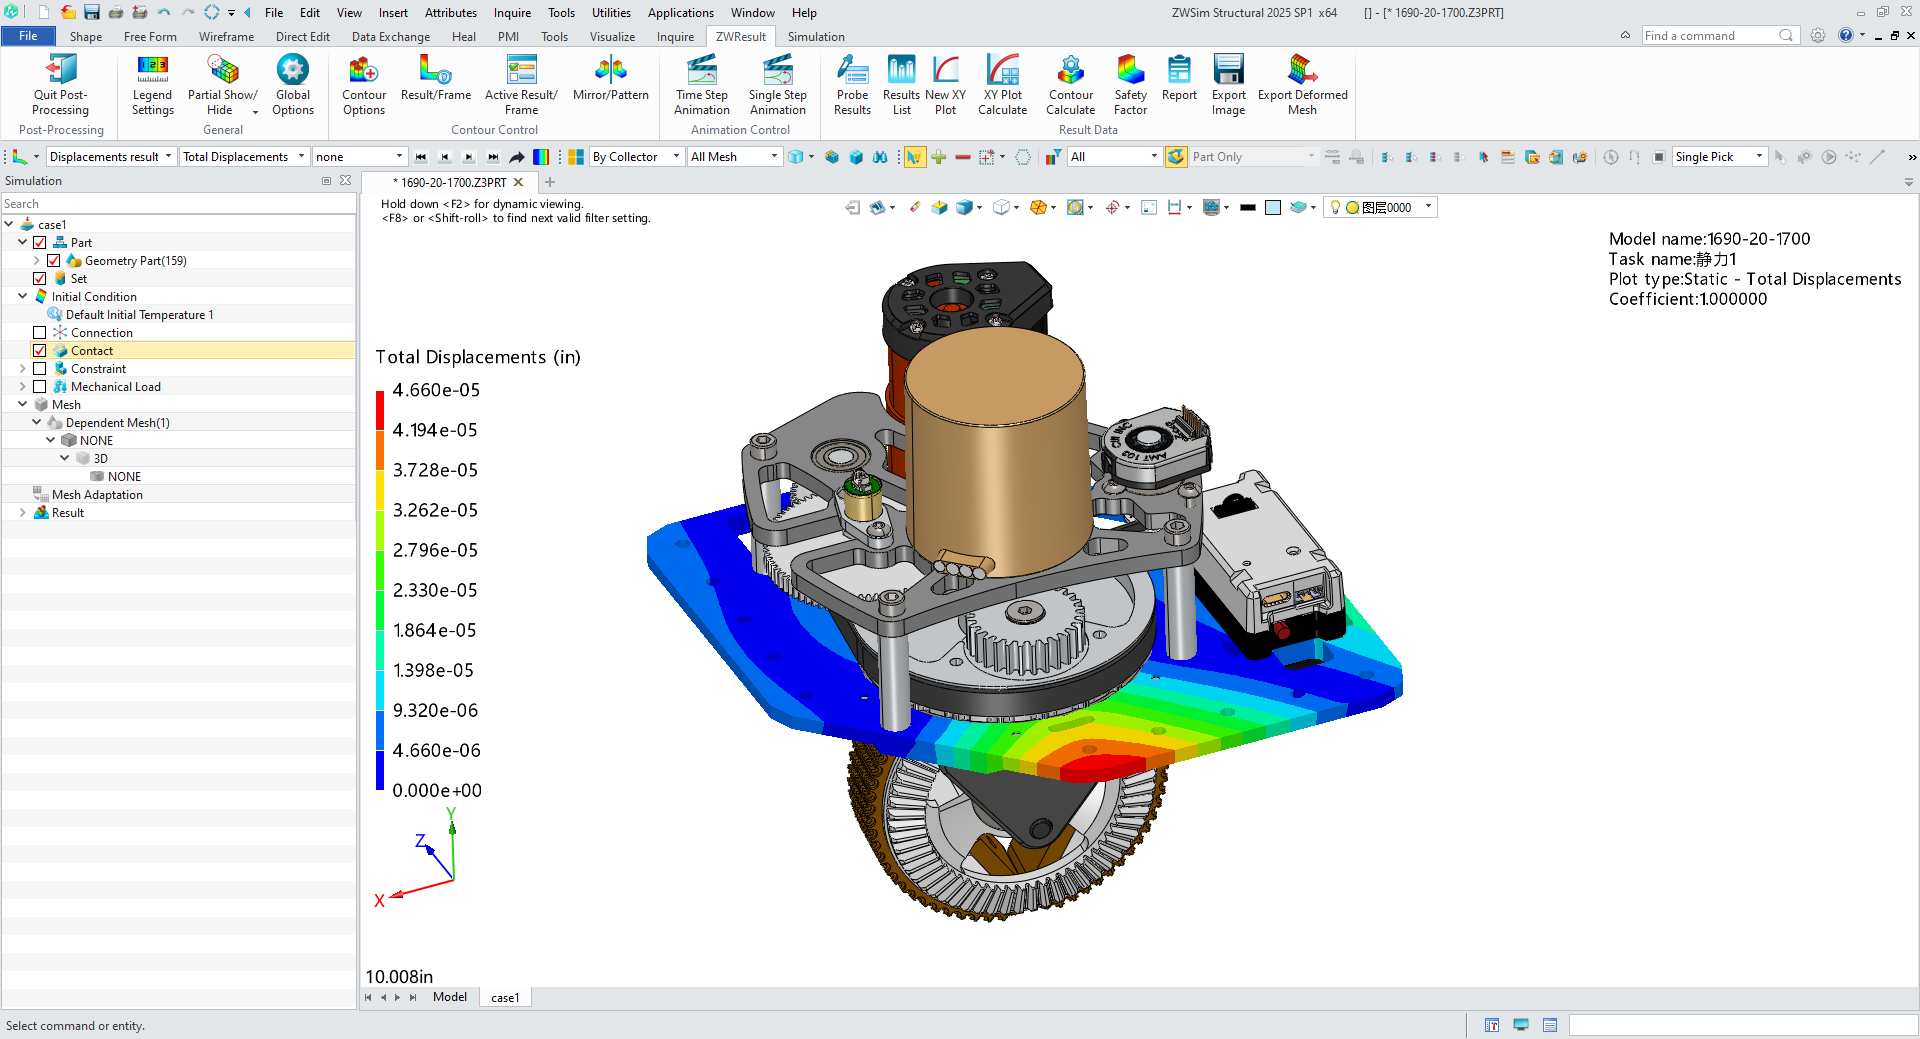Screen dimensions: 1920x1039
Task: Toggle the Set checkbox
Action: [x=40, y=279]
